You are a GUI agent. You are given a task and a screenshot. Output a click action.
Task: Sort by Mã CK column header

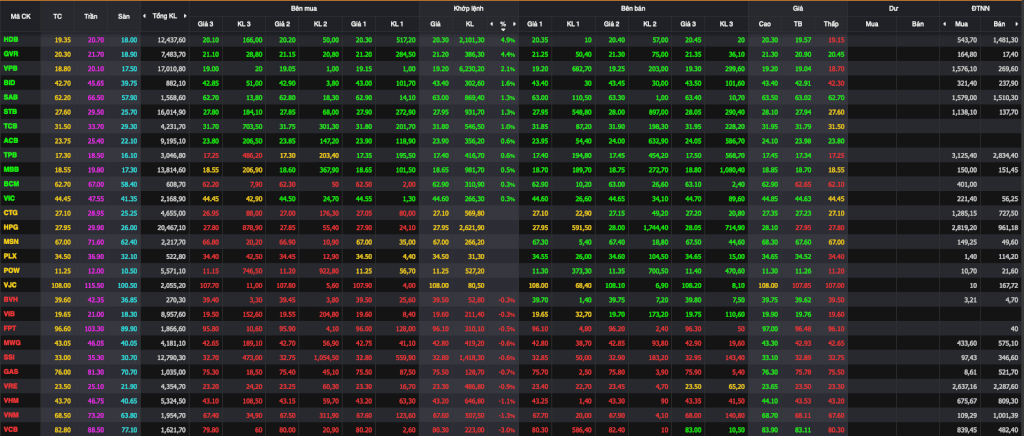20,16
